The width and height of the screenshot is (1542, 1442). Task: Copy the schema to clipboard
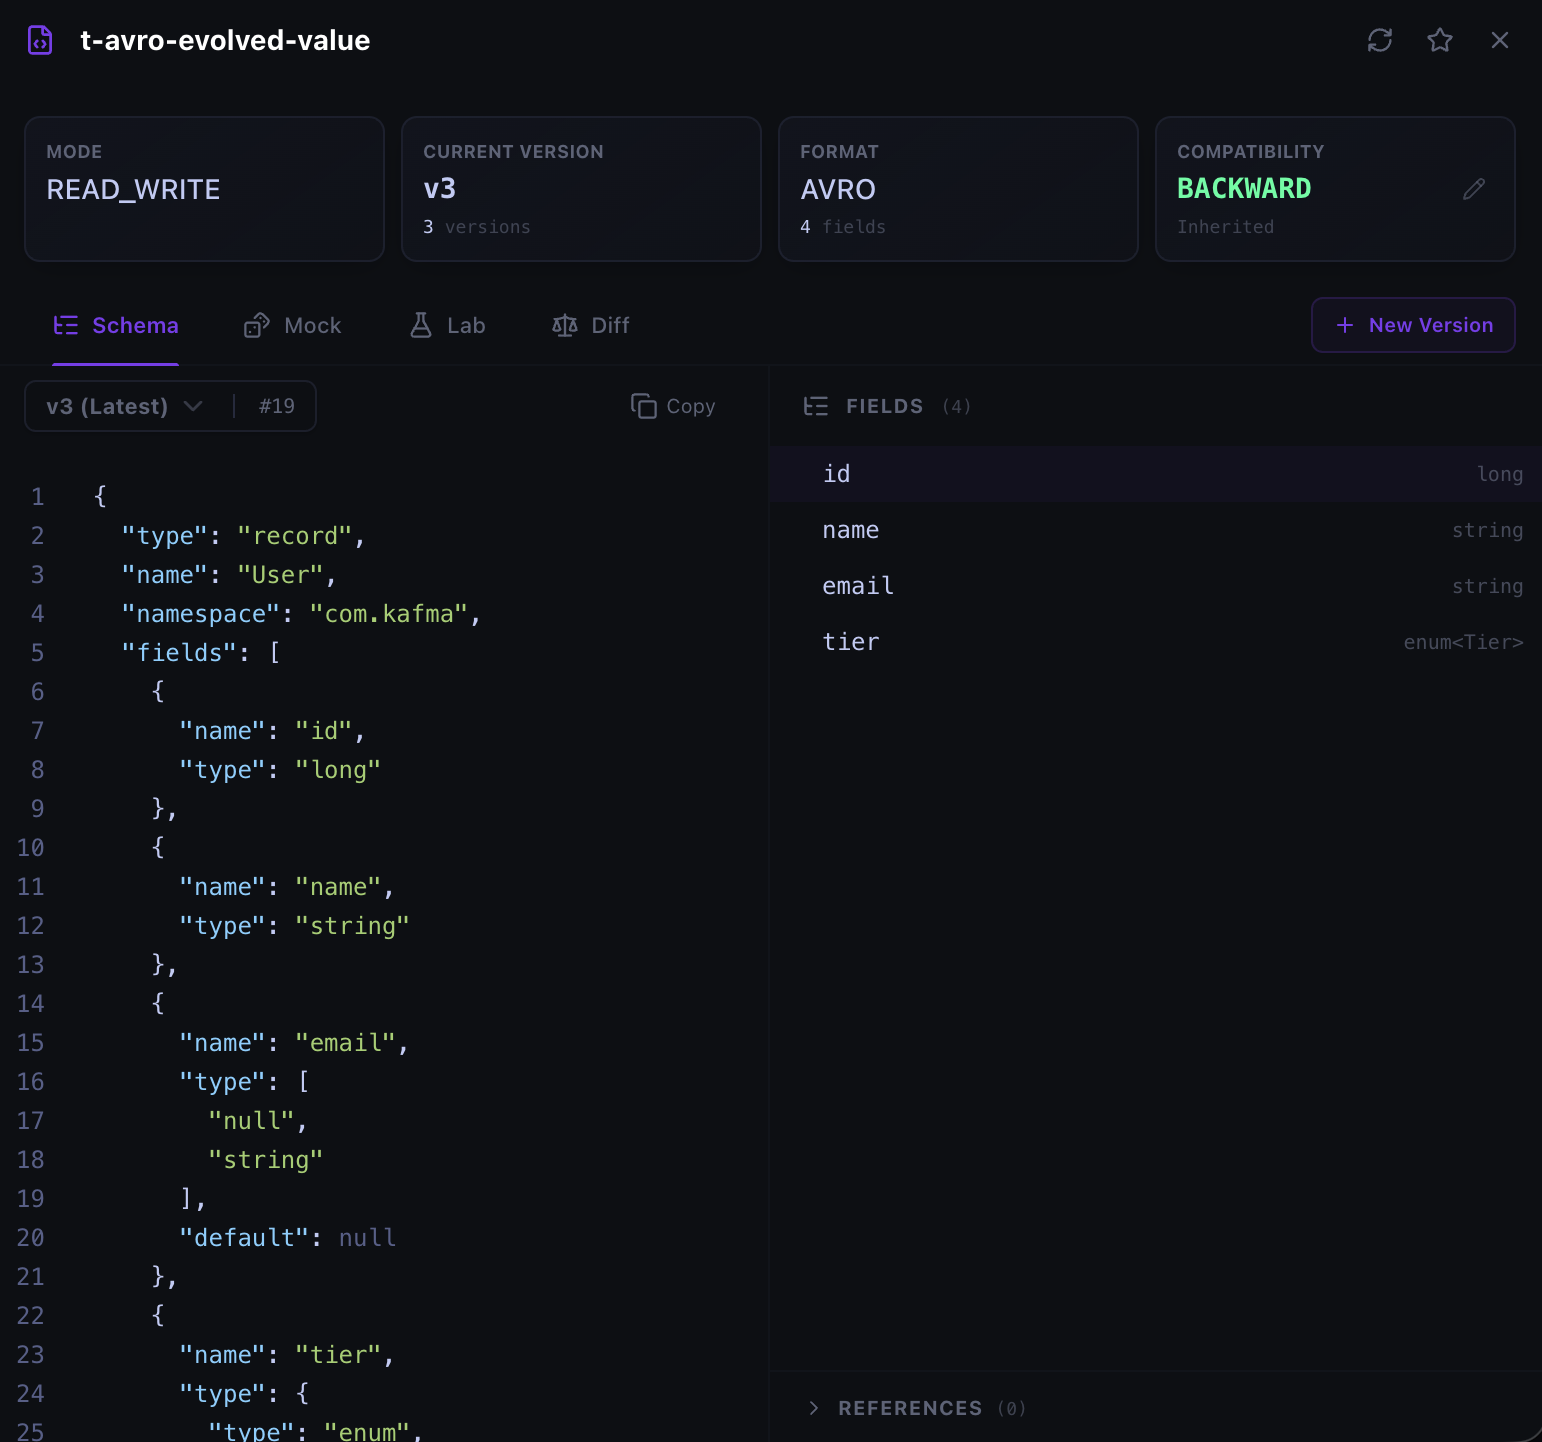coord(673,406)
